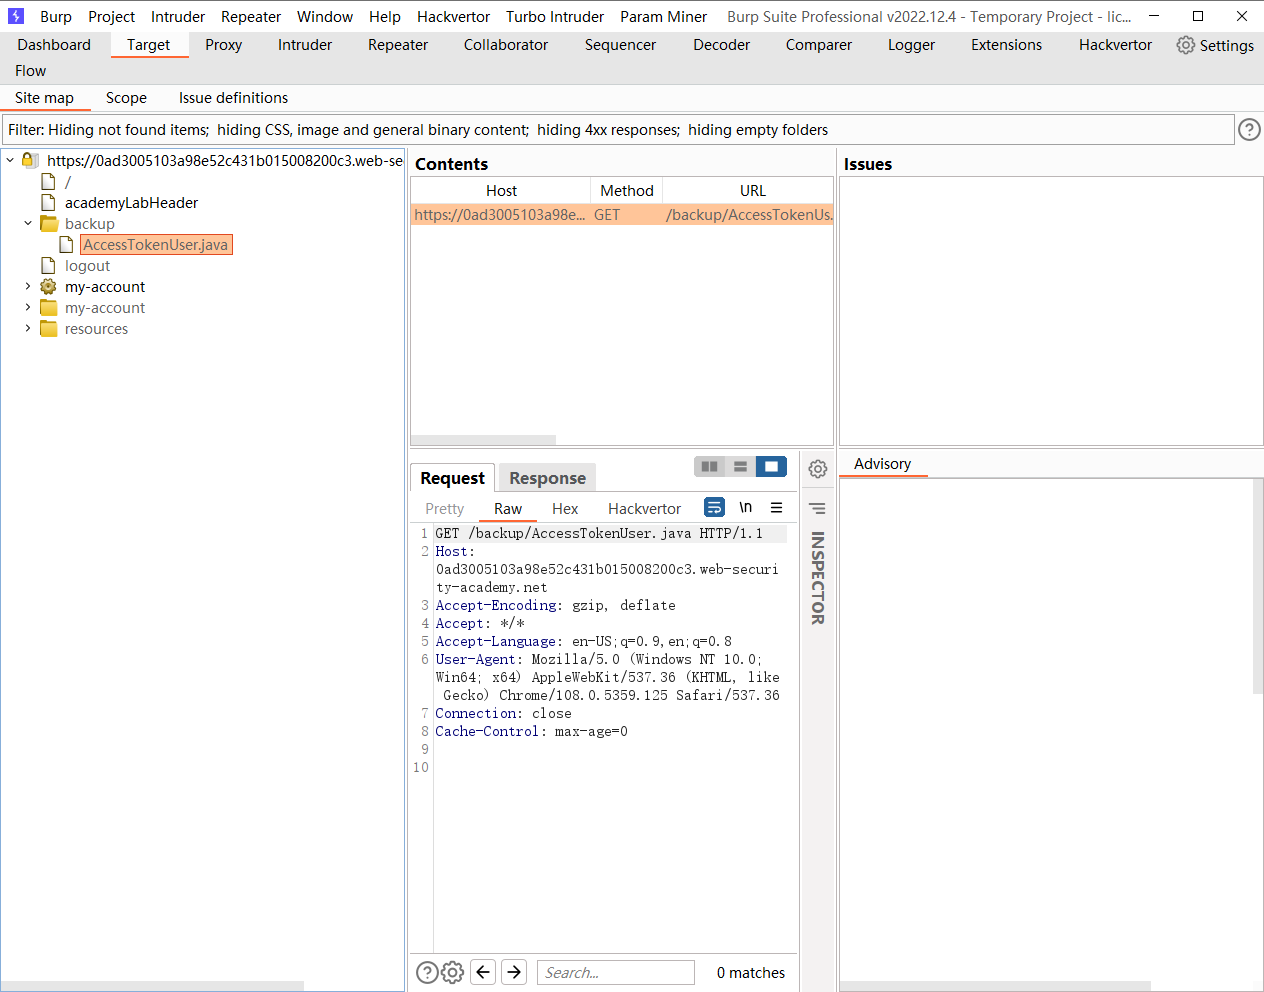1264x992 pixels.
Task: Show the Response tab
Action: pyautogui.click(x=547, y=478)
